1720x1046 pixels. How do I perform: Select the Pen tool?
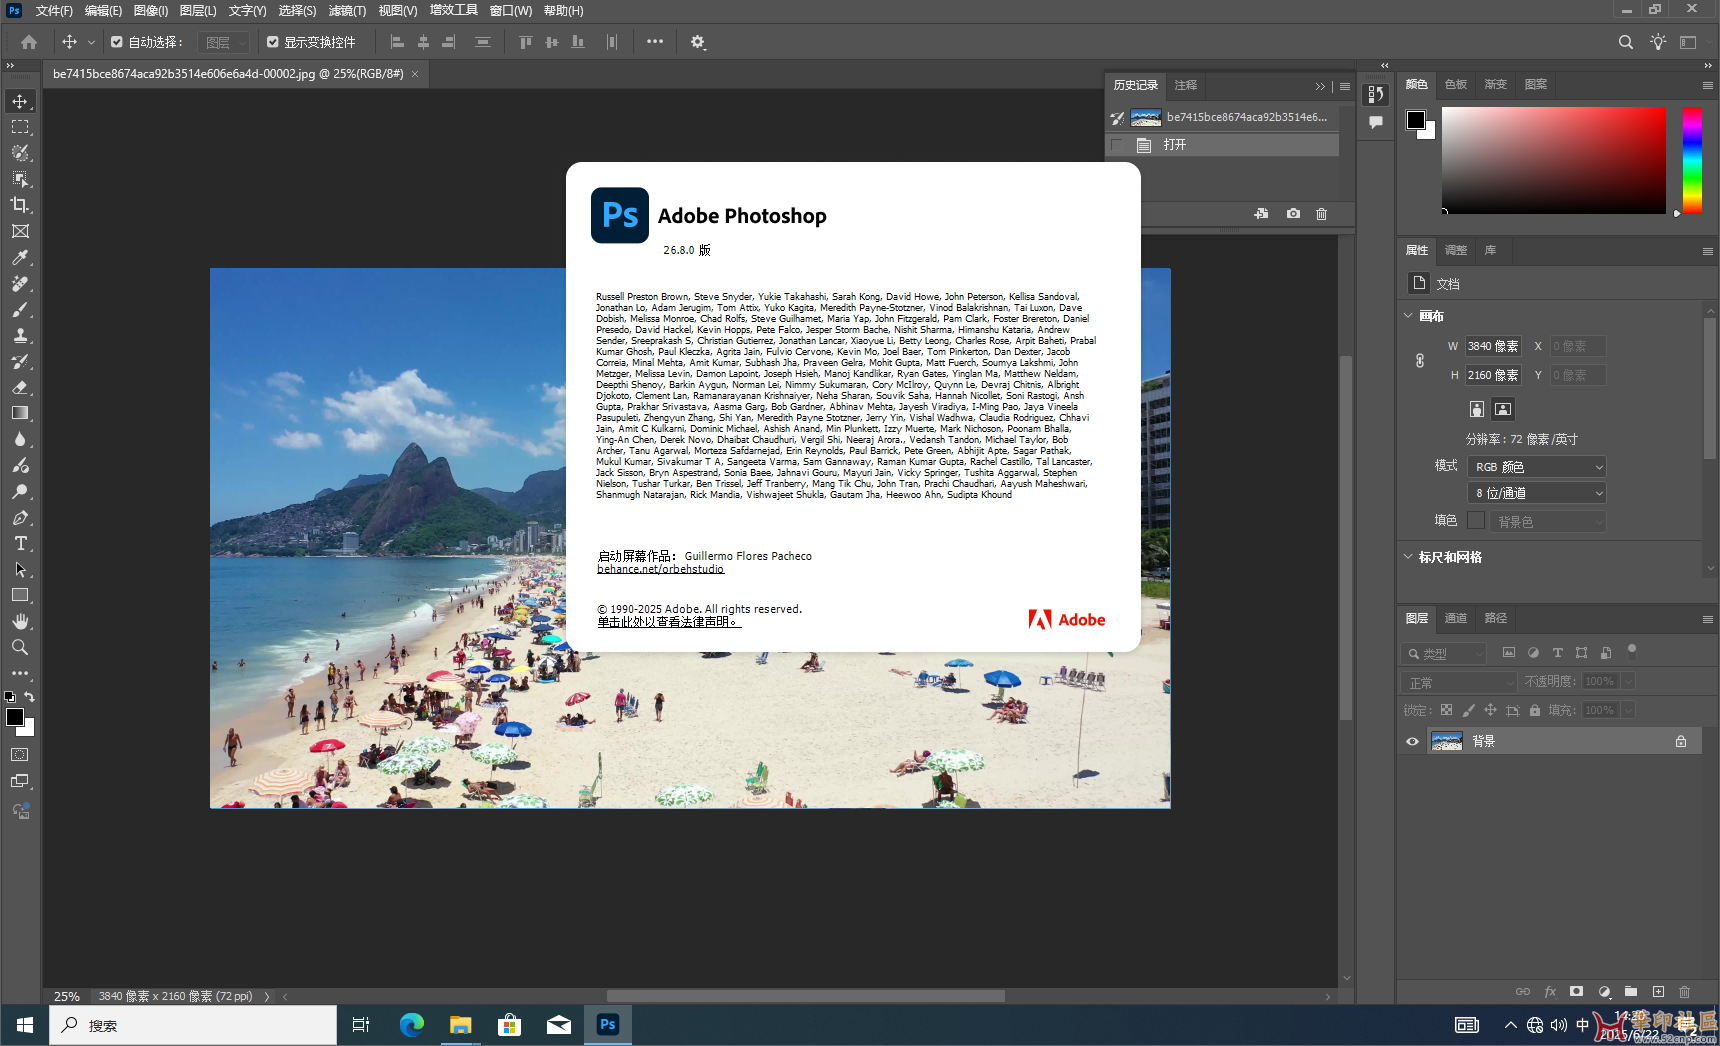click(x=20, y=517)
